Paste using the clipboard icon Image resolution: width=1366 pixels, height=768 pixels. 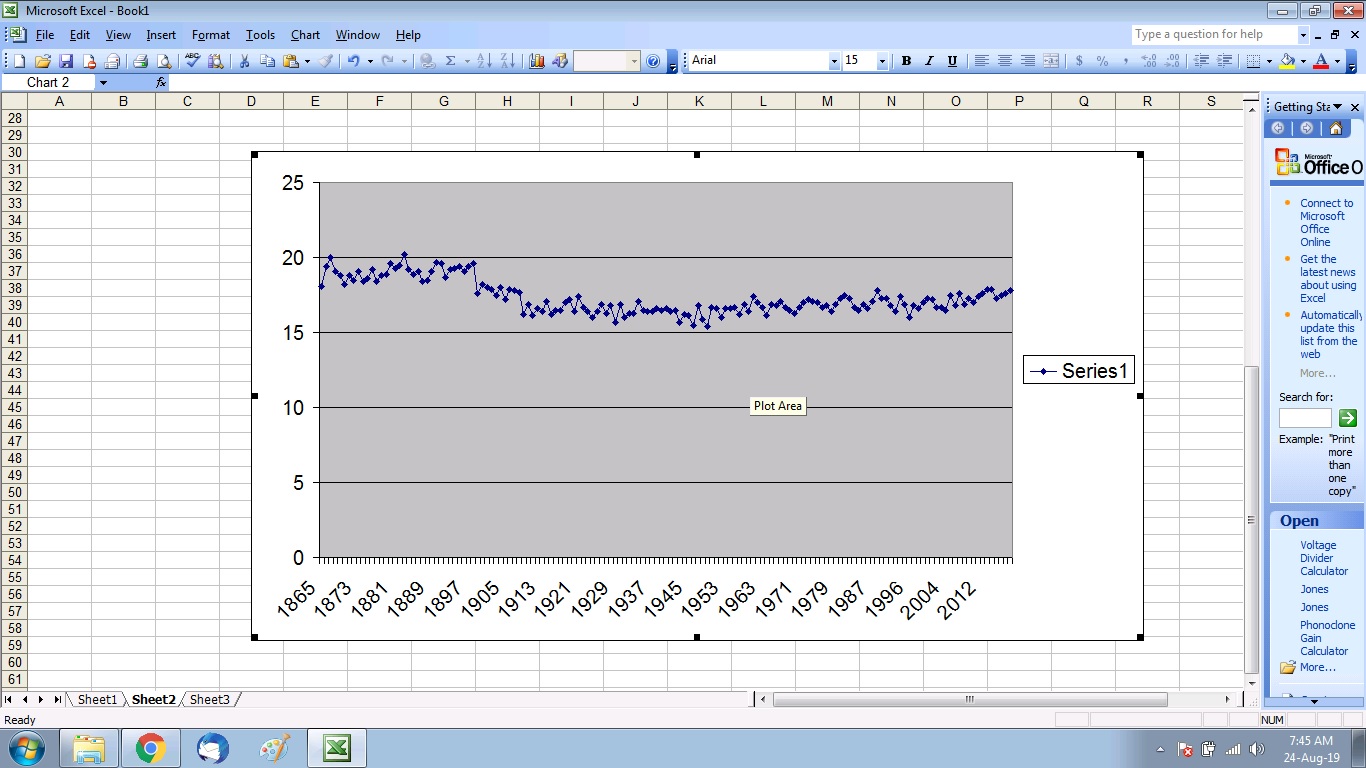tap(290, 61)
